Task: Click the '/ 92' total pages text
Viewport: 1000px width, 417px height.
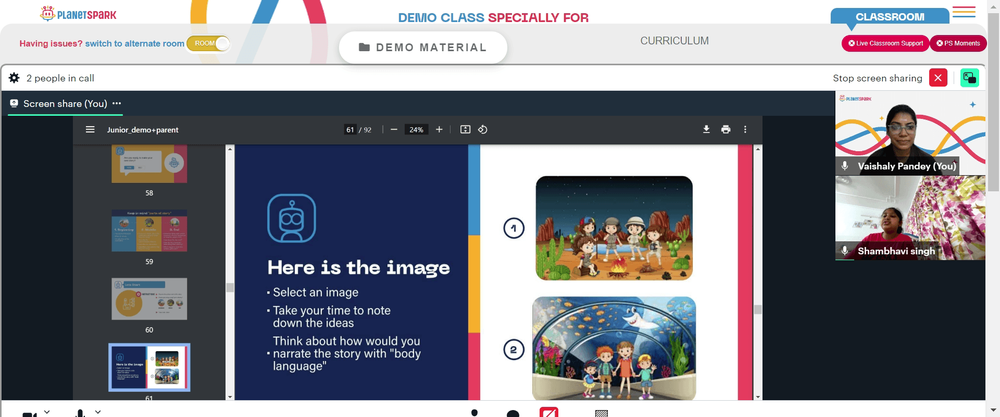Action: 365,129
